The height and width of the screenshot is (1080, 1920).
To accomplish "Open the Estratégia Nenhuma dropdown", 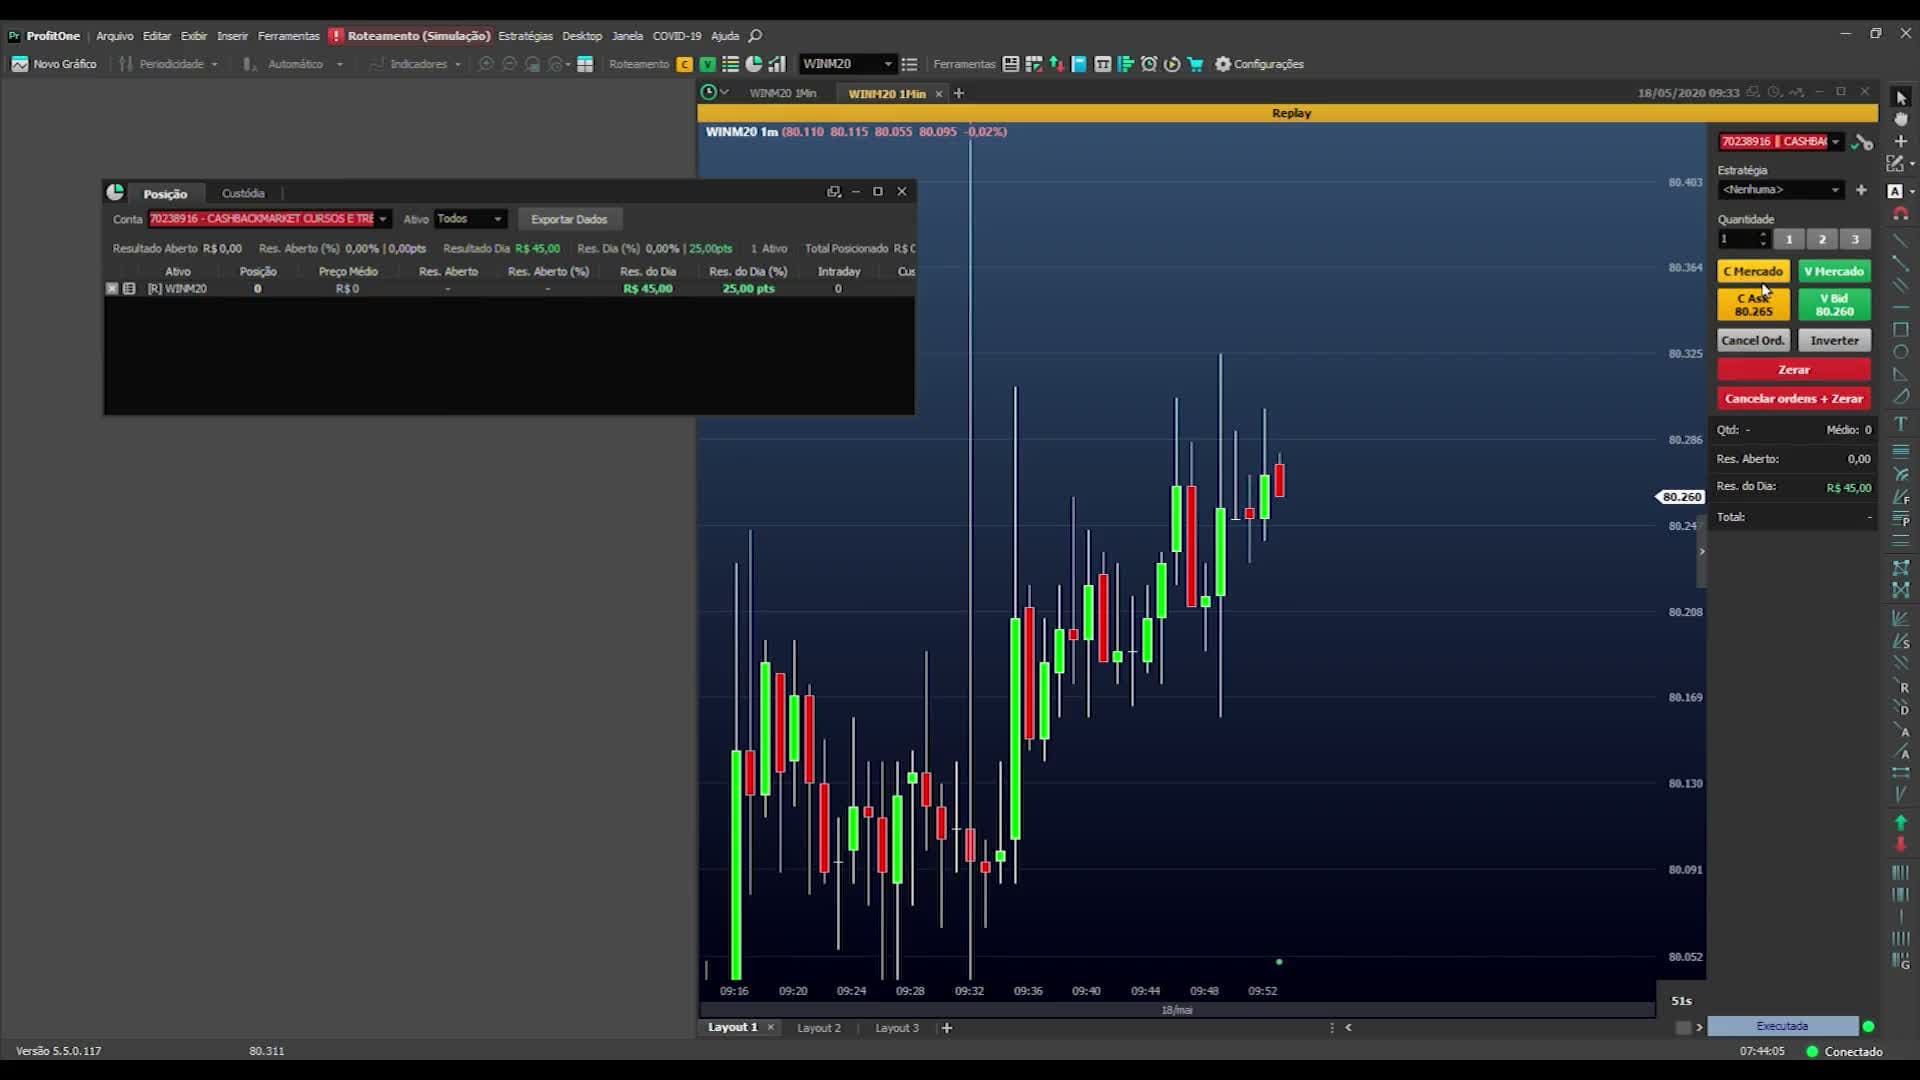I will pyautogui.click(x=1780, y=190).
